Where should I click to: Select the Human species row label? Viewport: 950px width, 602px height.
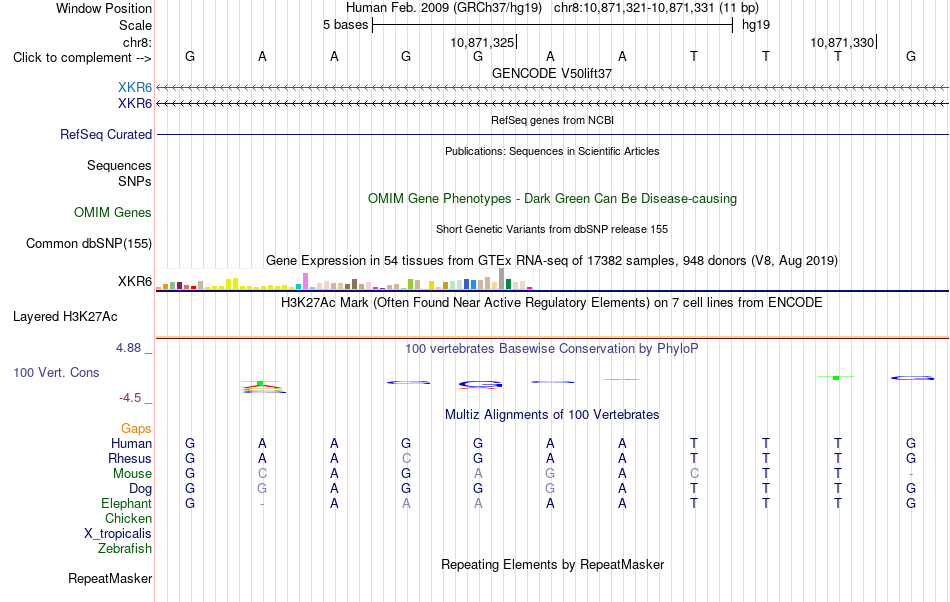(131, 443)
